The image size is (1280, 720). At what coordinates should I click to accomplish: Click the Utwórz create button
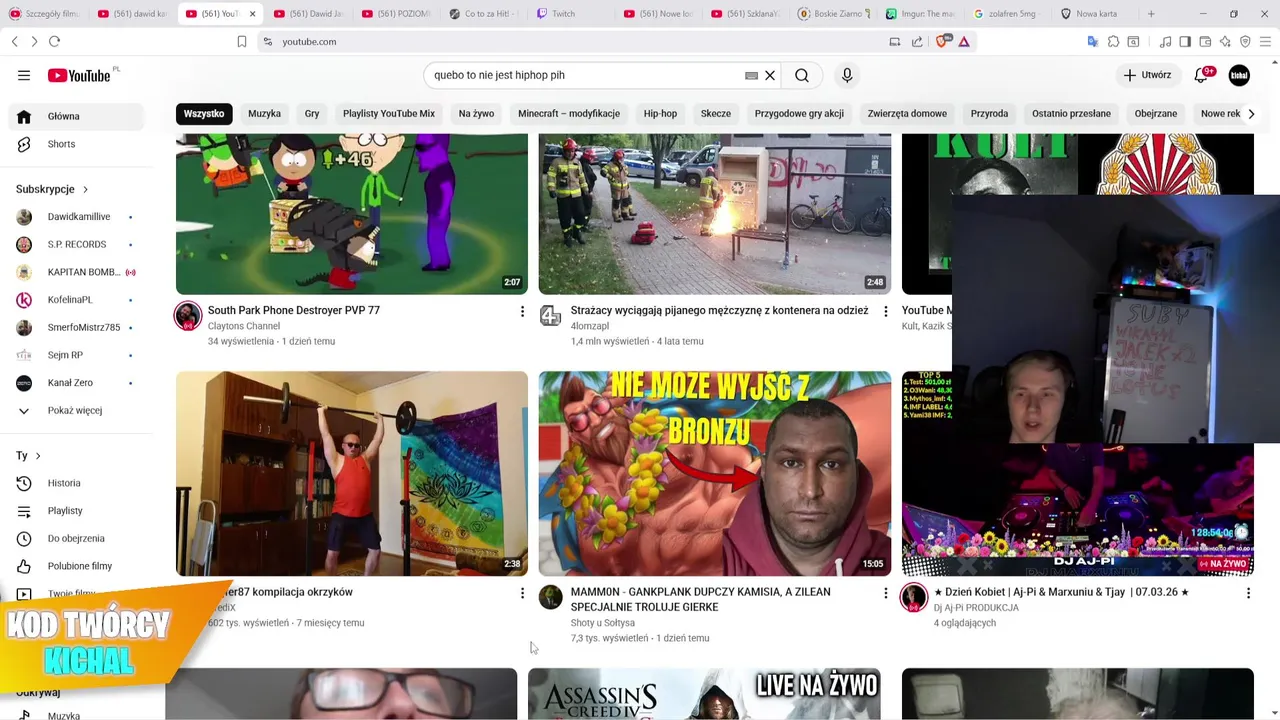(x=1146, y=75)
